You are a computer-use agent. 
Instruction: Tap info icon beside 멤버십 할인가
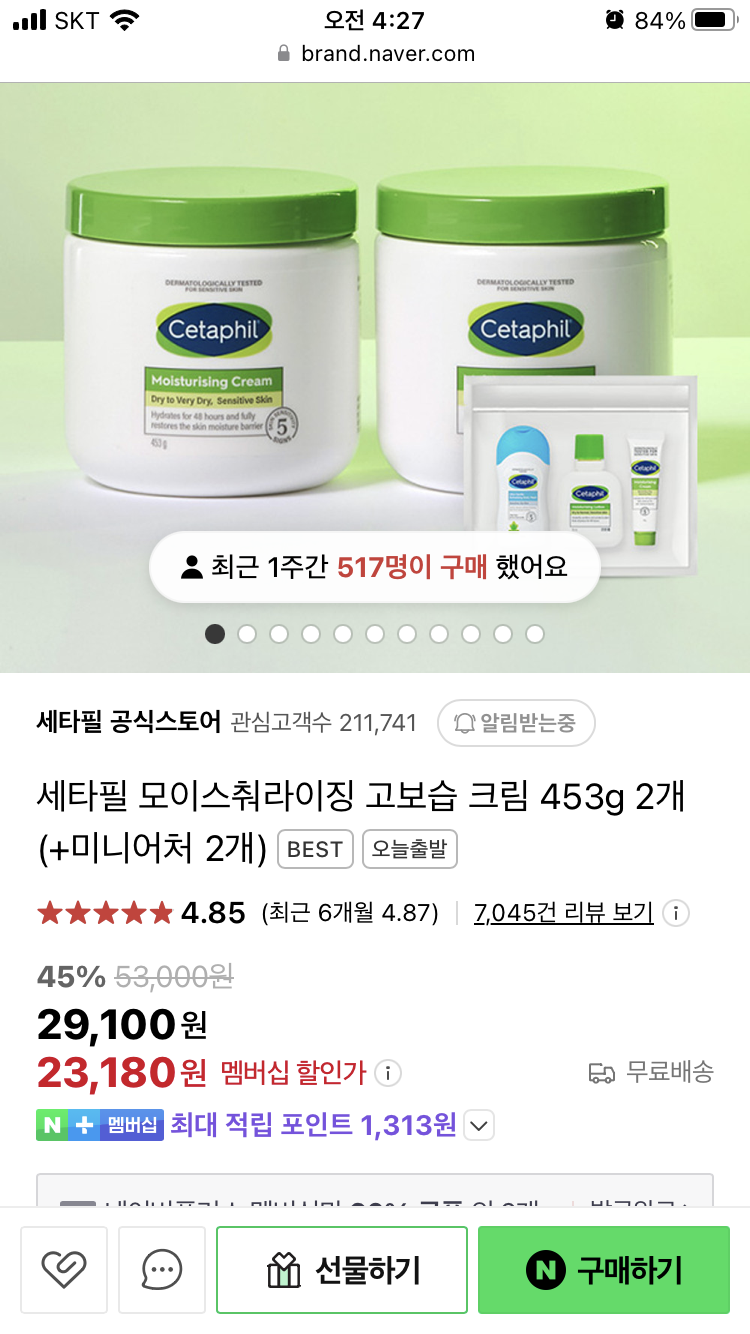coord(388,1073)
